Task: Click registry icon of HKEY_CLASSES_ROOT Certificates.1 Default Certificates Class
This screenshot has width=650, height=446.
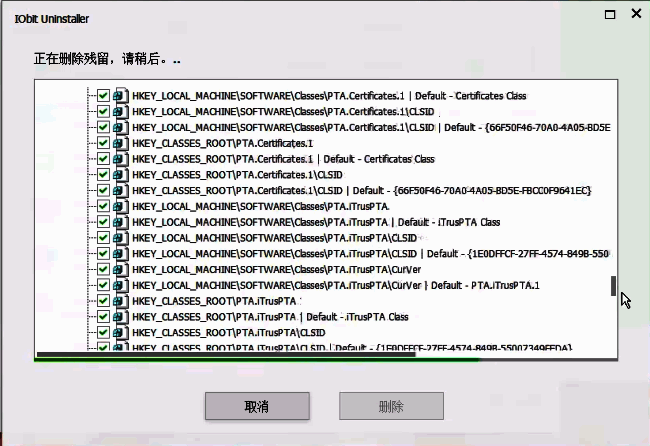Action: 121,159
